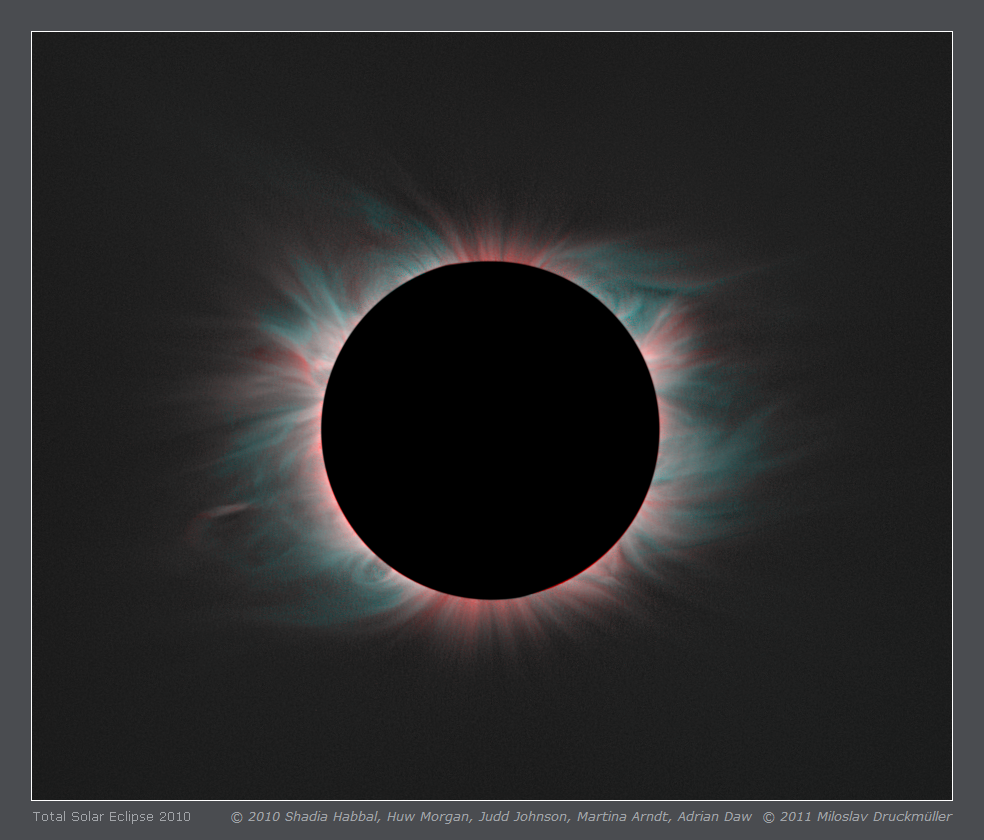This screenshot has width=984, height=840.
Task: Click the word "Total" in the caption
Action: click(x=48, y=817)
